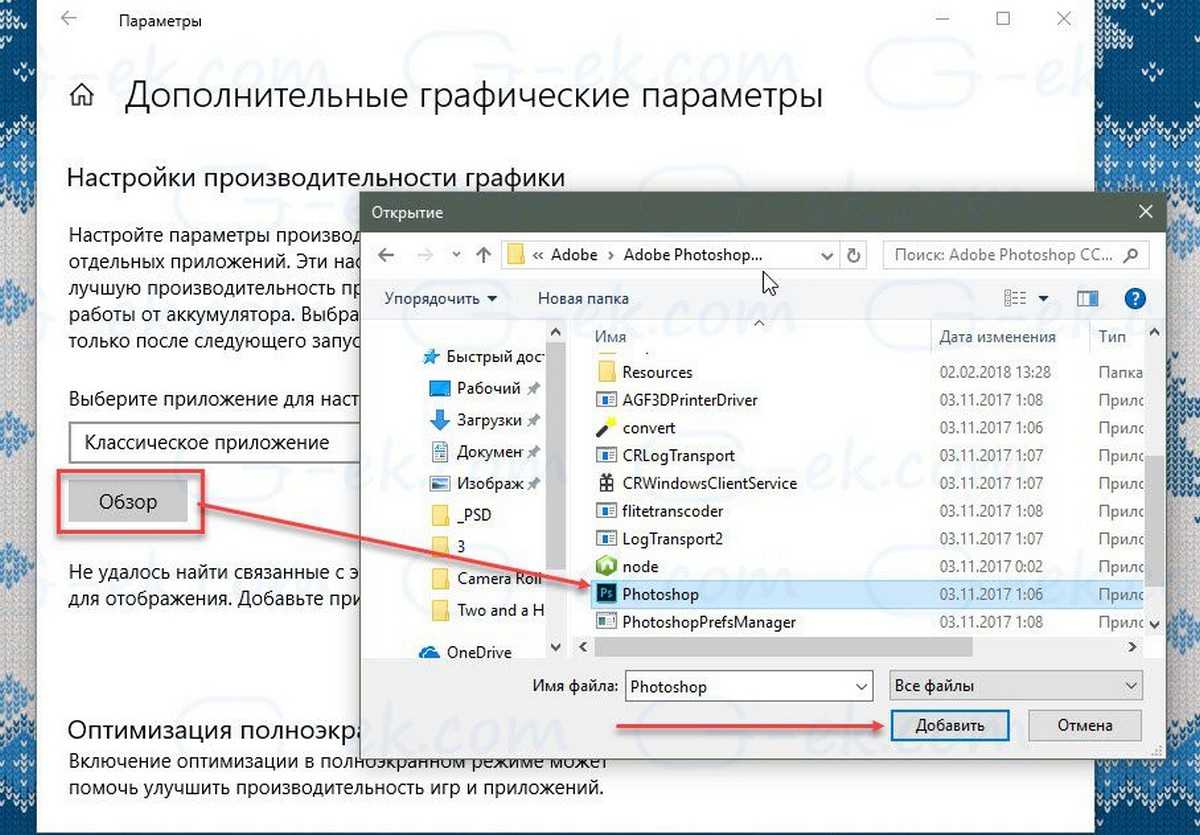Click the Back arrow in the Open dialog

pos(387,255)
